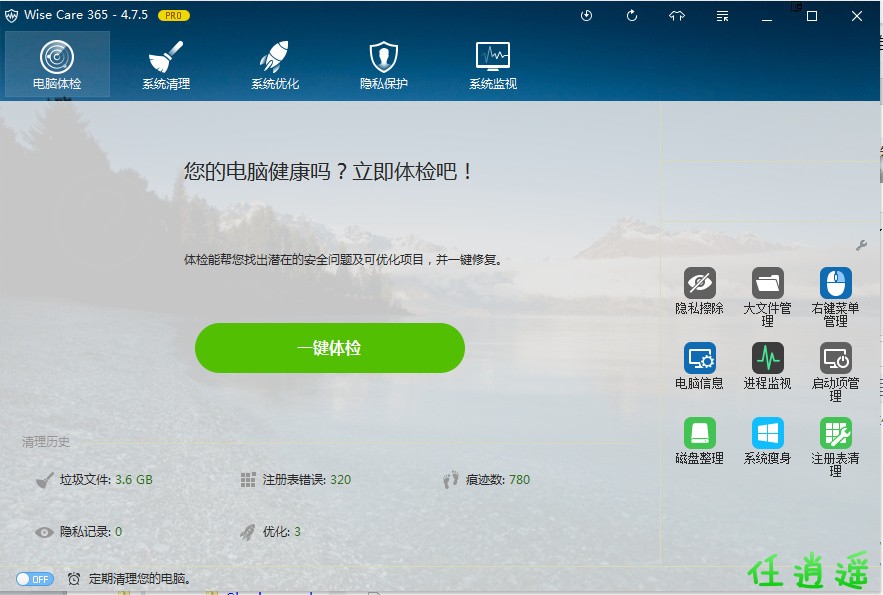Click the alarm clock icon beside 定期清理

tap(74, 579)
